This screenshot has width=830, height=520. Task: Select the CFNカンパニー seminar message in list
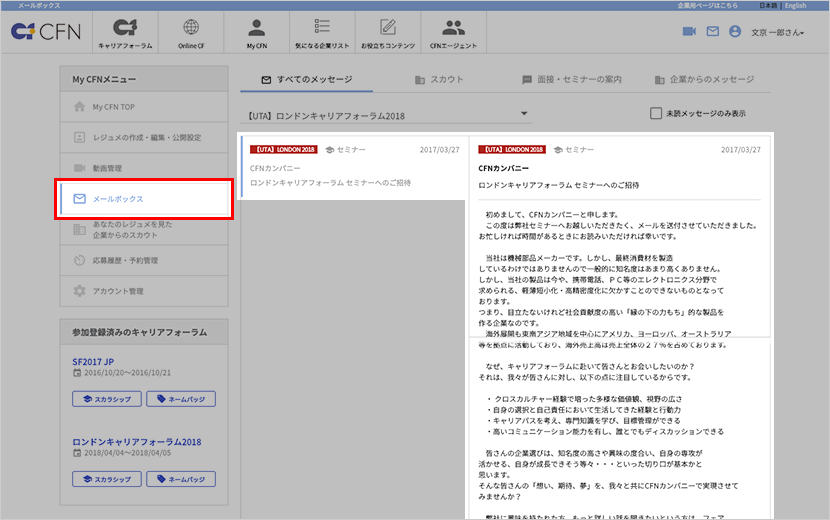[353, 167]
